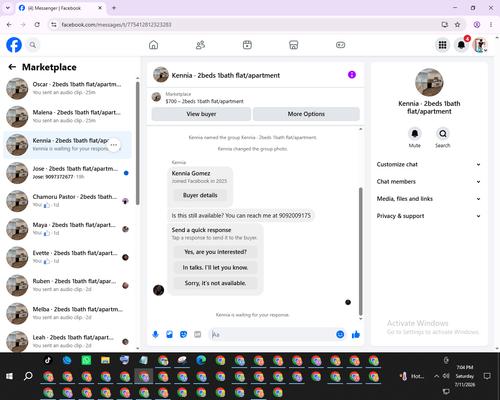Open the Chrome profile icon

point(477,25)
